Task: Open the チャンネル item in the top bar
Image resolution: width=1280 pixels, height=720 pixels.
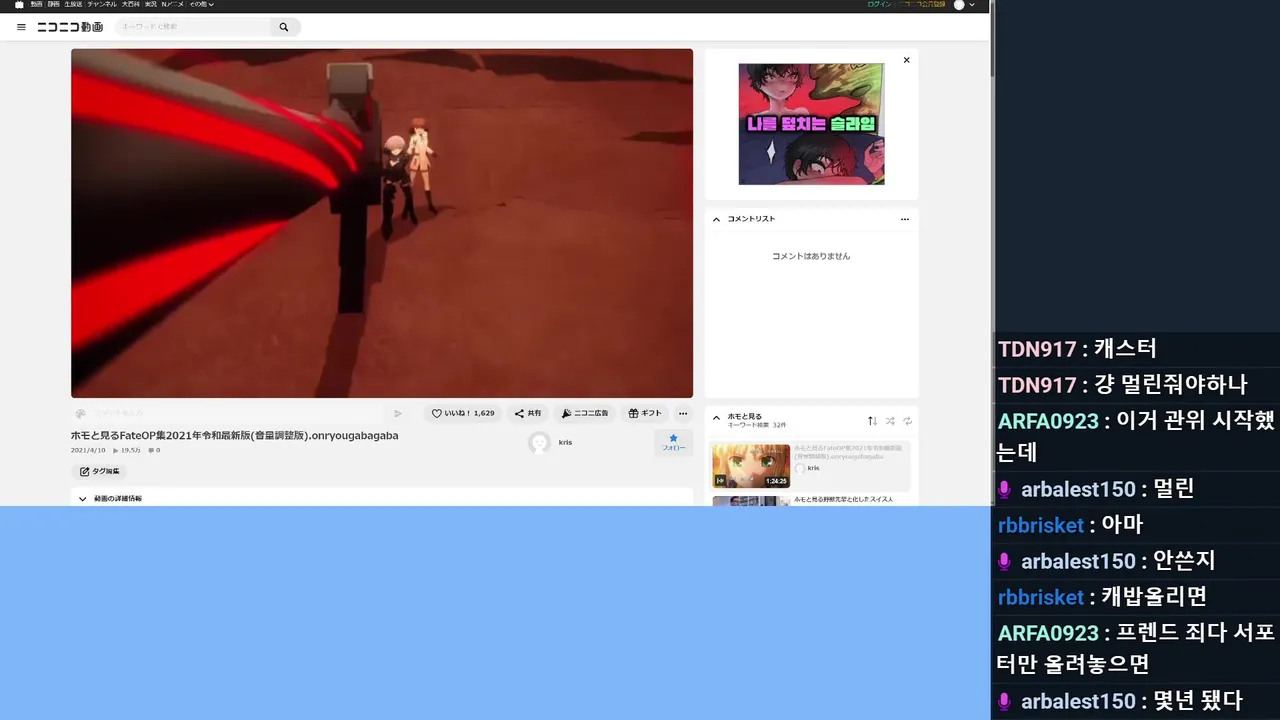Action: (x=102, y=5)
